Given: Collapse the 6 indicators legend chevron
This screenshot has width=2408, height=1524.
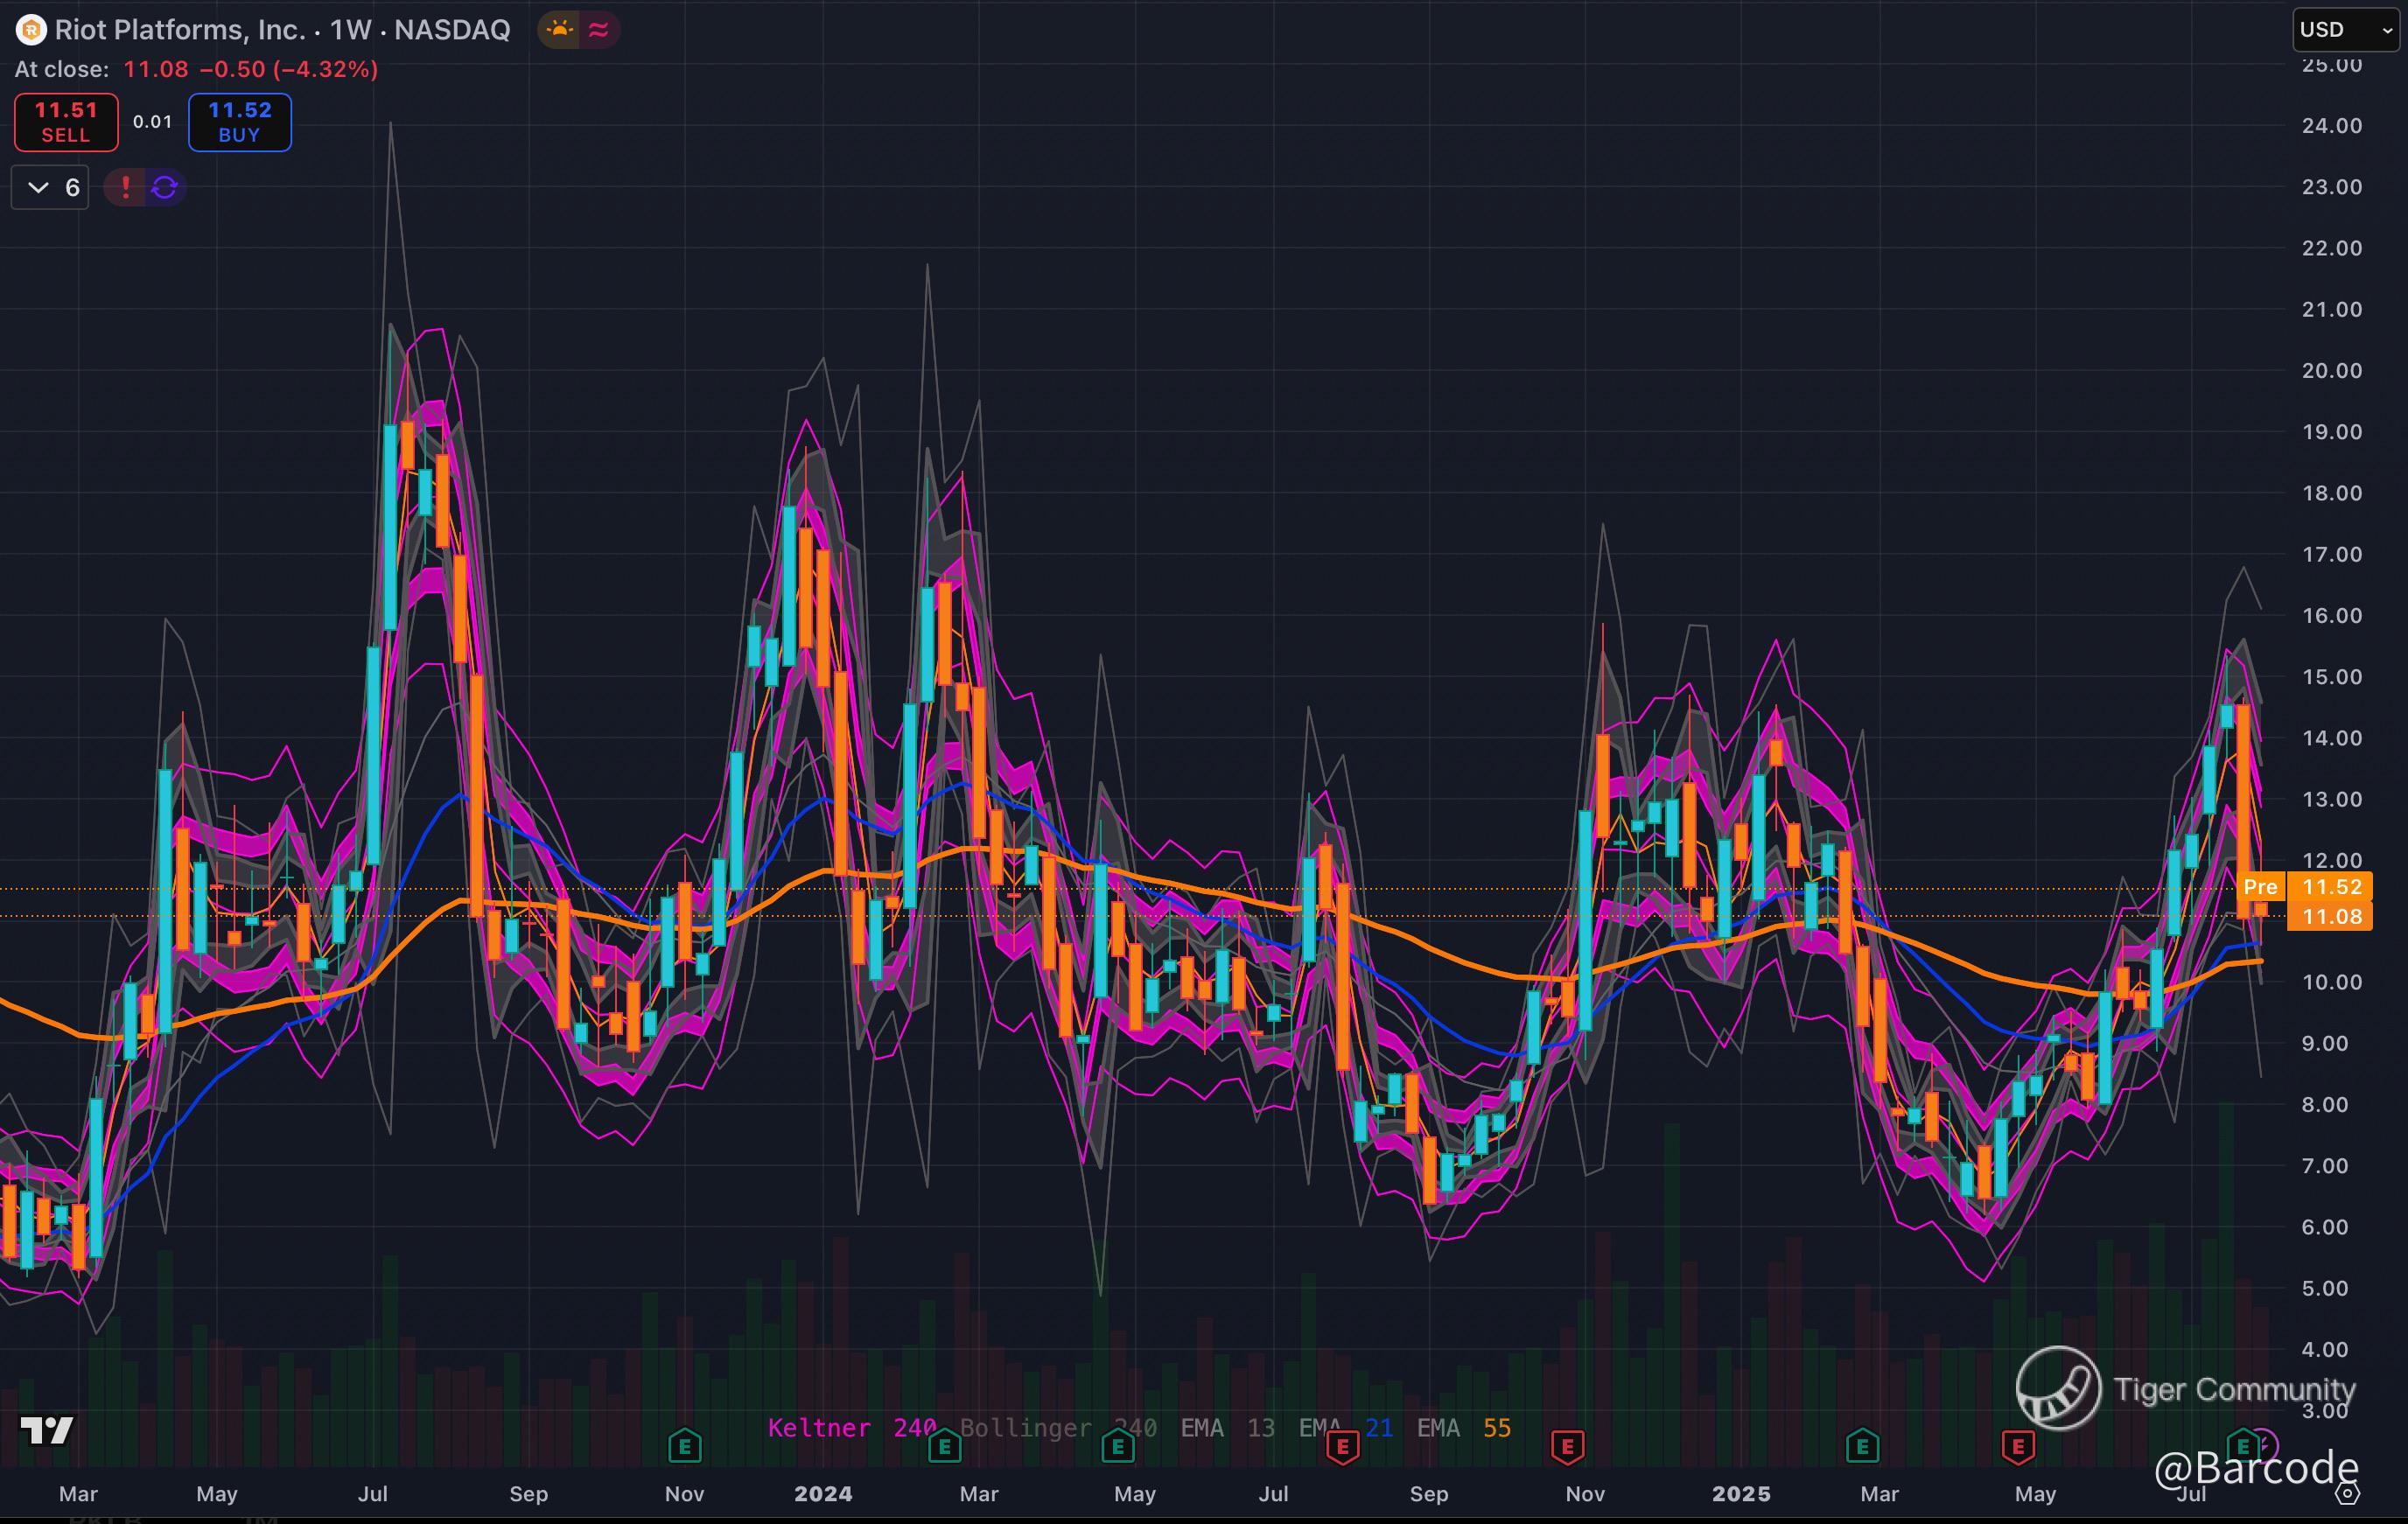Looking at the screenshot, I should (x=38, y=187).
